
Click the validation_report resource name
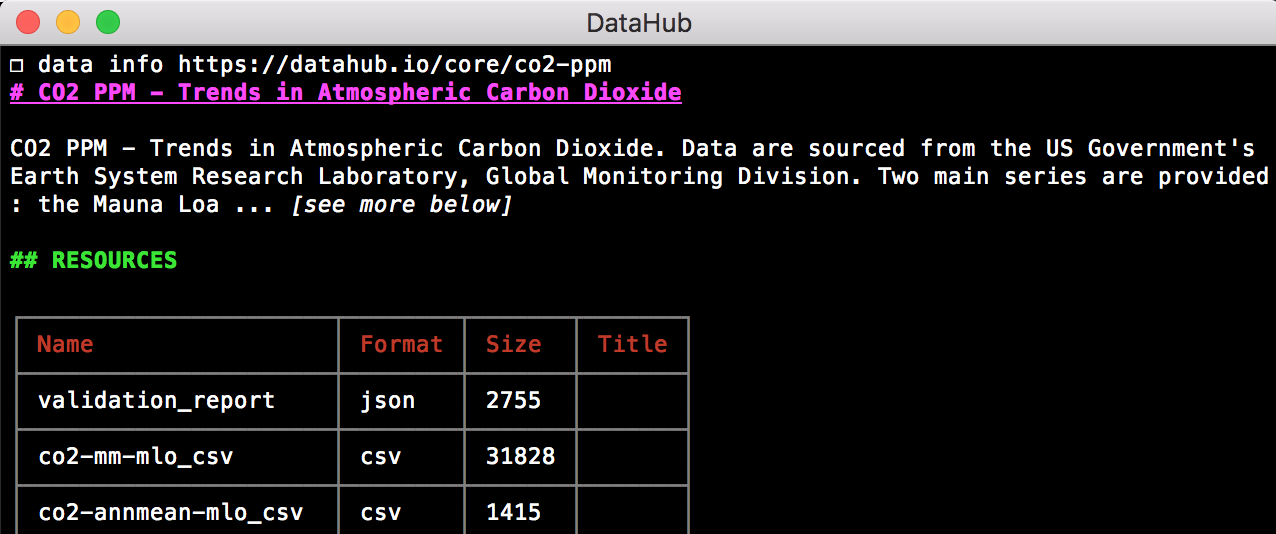156,400
